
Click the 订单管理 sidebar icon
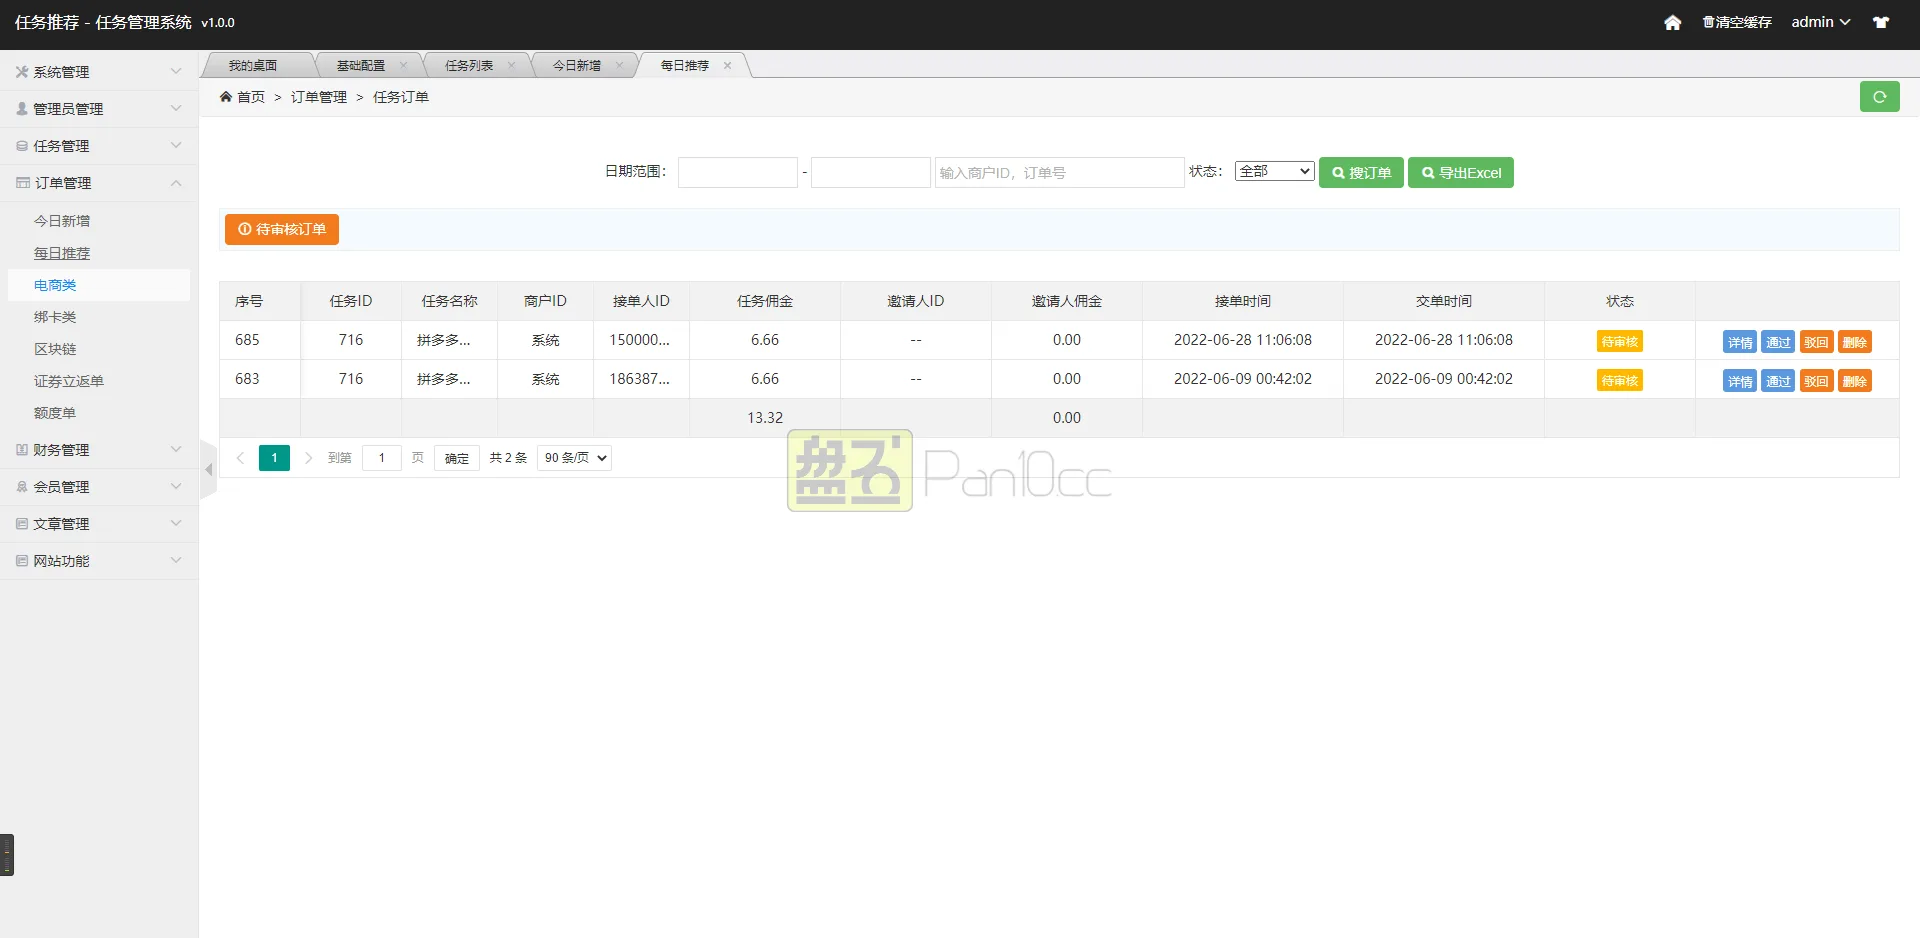click(21, 182)
